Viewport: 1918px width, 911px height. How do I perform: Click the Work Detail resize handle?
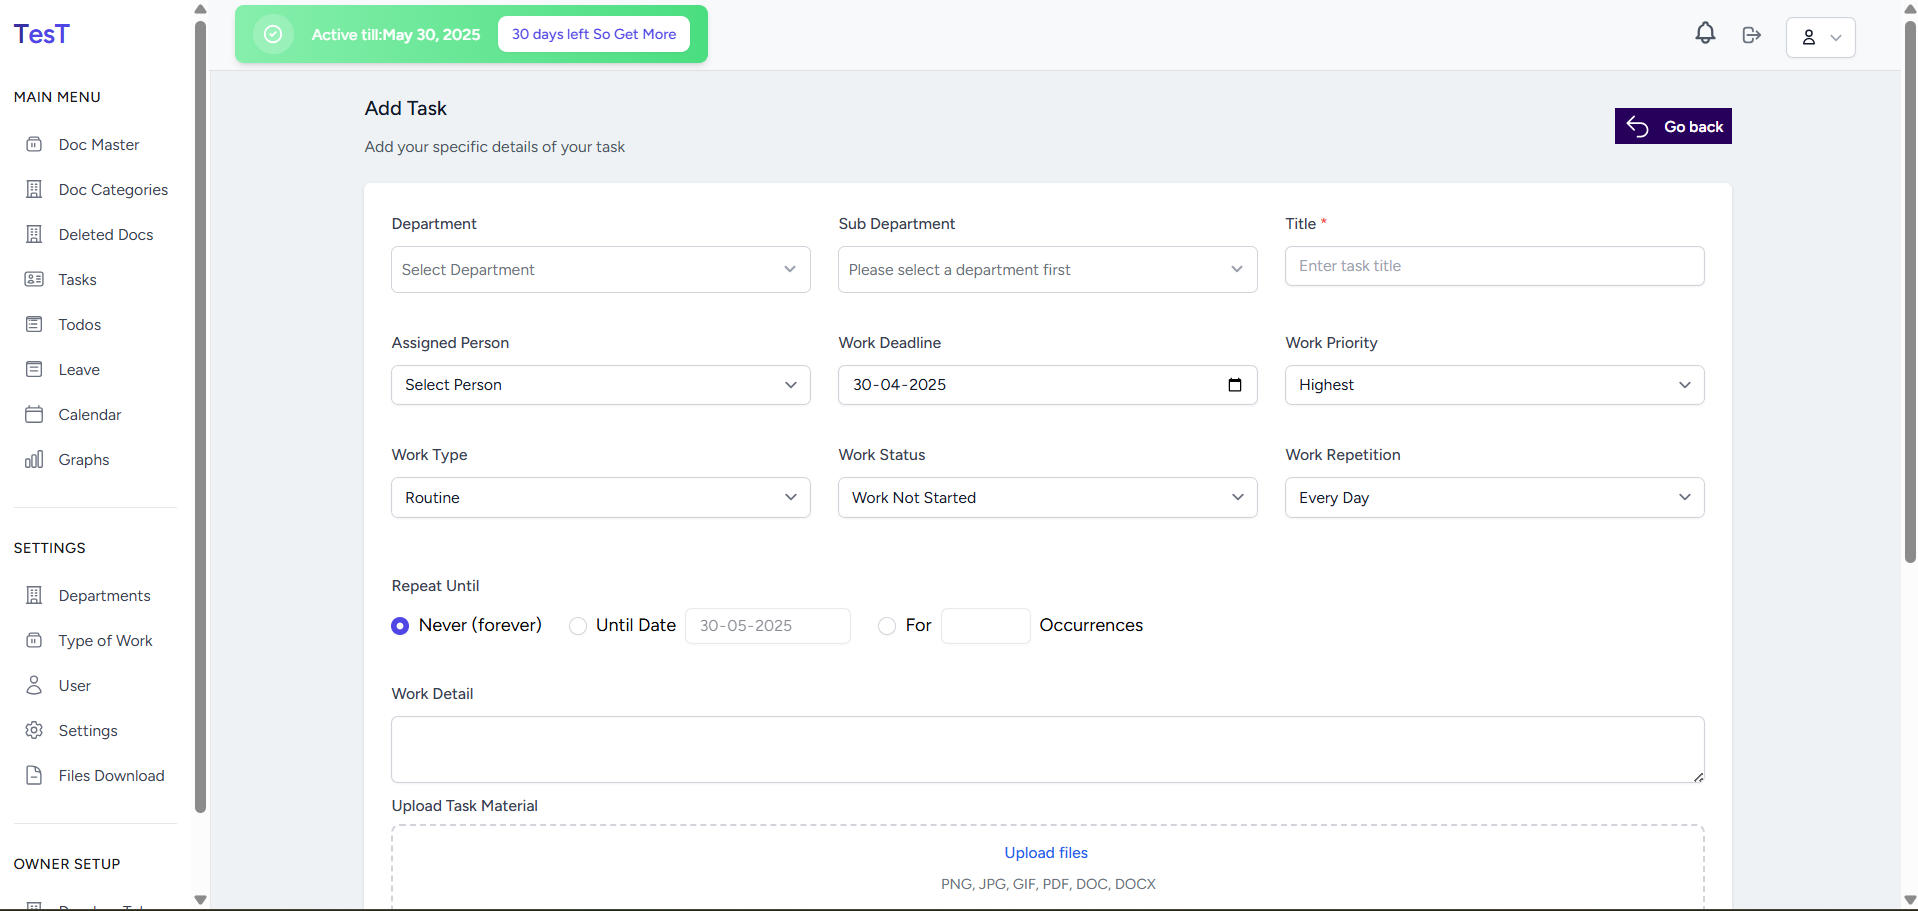pyautogui.click(x=1698, y=777)
